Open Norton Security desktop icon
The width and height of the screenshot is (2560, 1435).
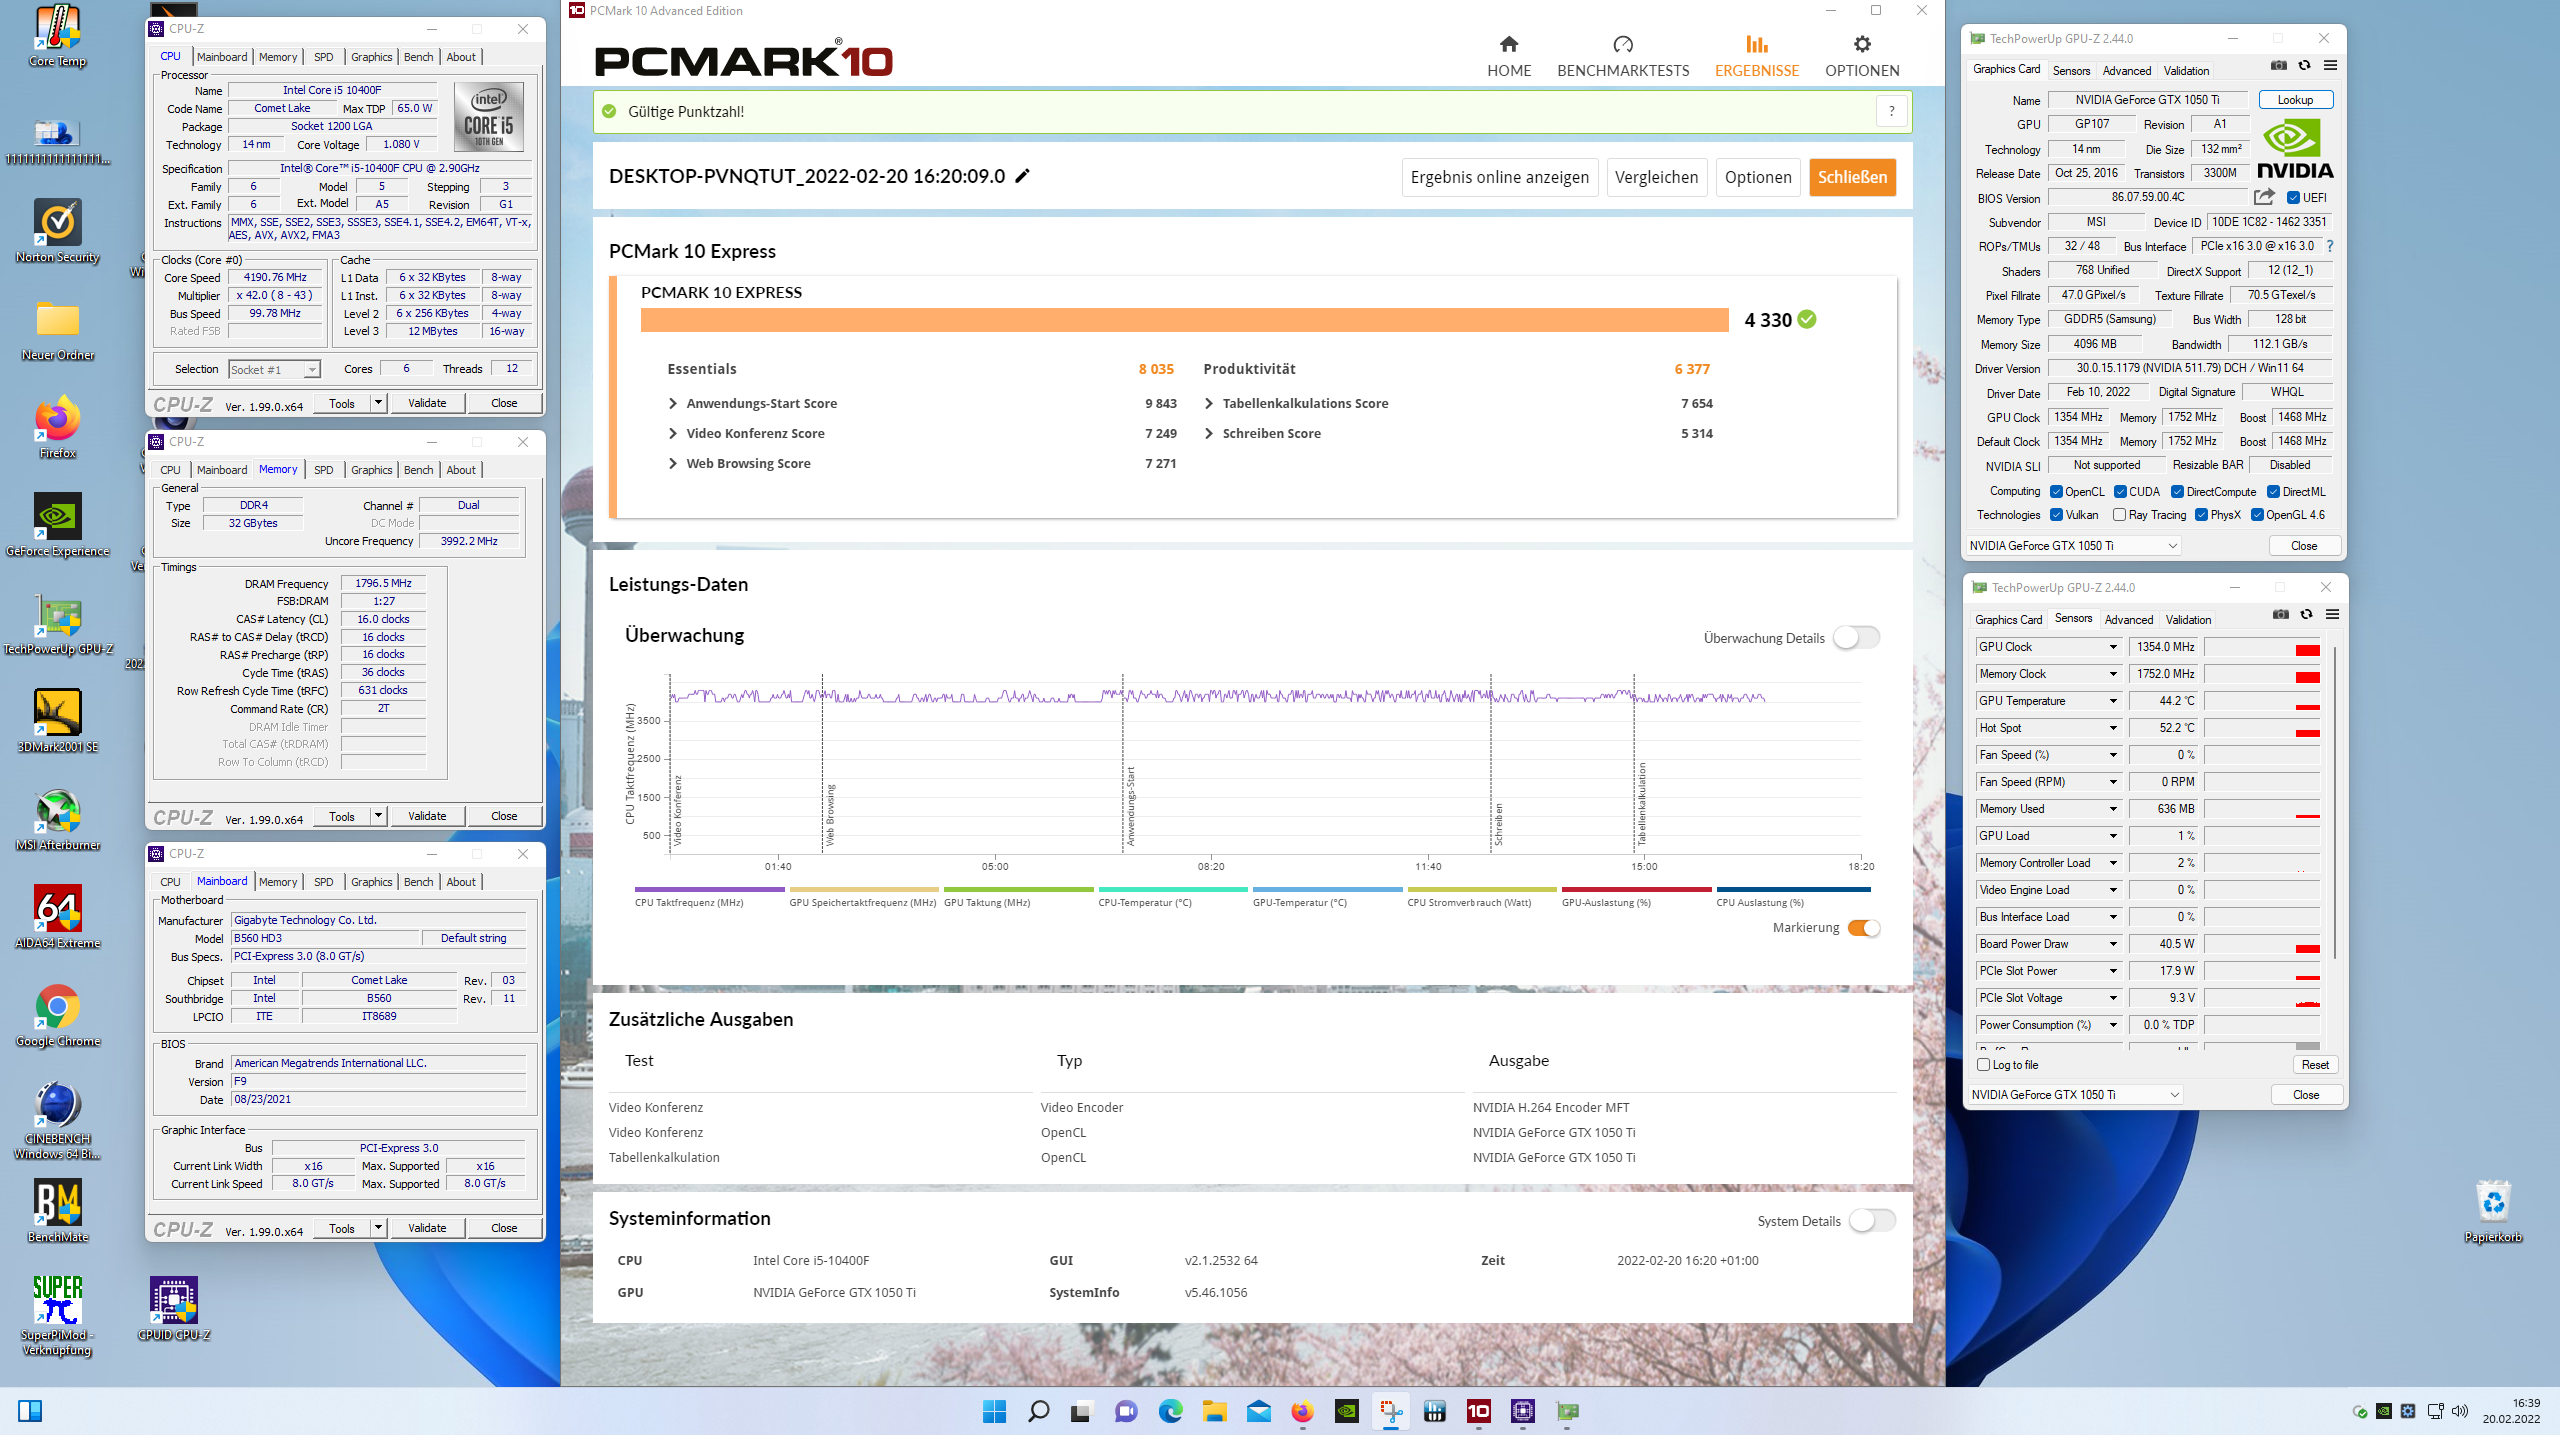tap(58, 232)
